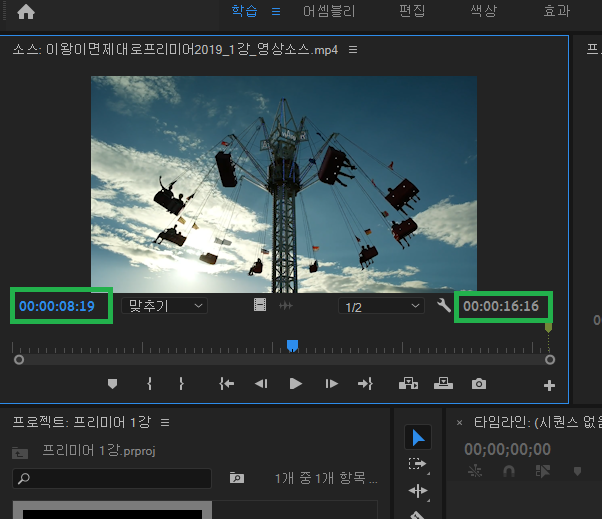Viewport: 602px width, 519px height.
Task: Switch to the 색상 workspace
Action: coord(484,11)
